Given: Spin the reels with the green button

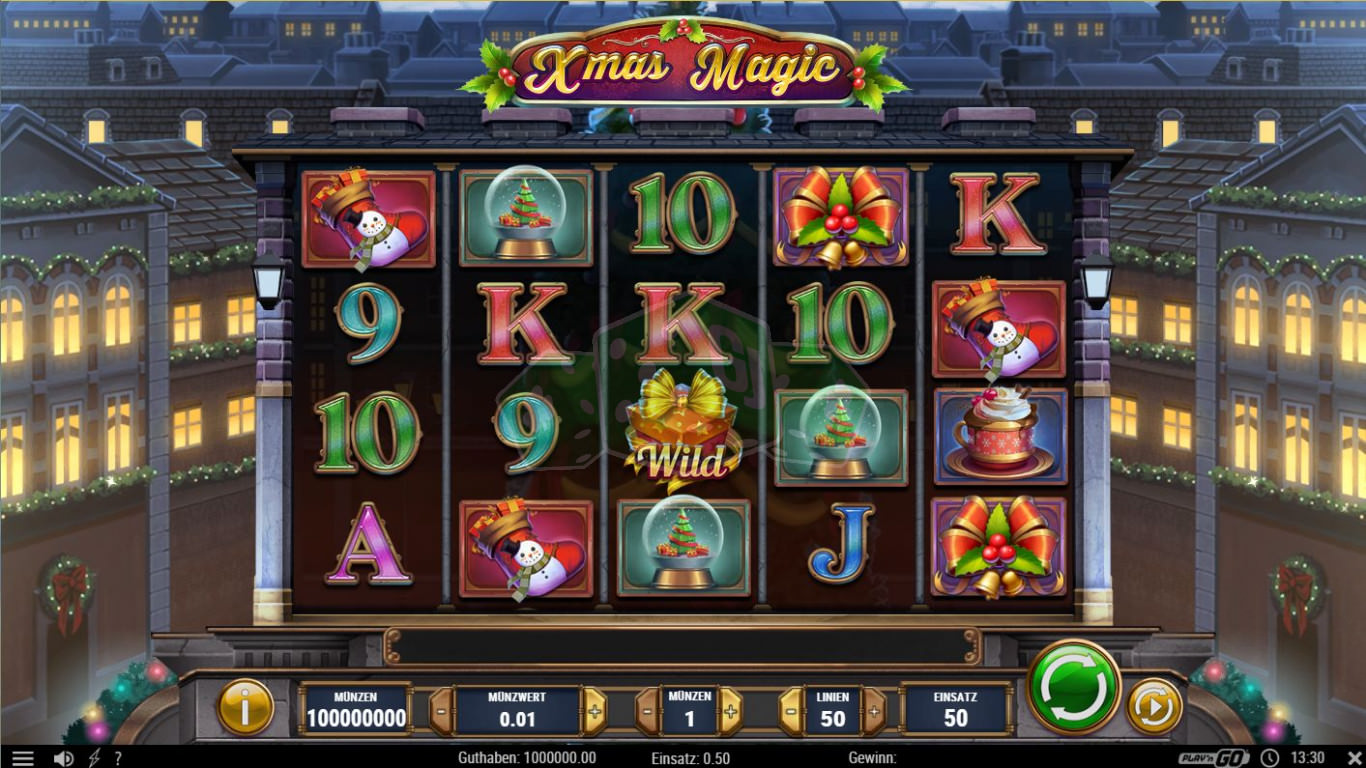Looking at the screenshot, I should point(1074,688).
